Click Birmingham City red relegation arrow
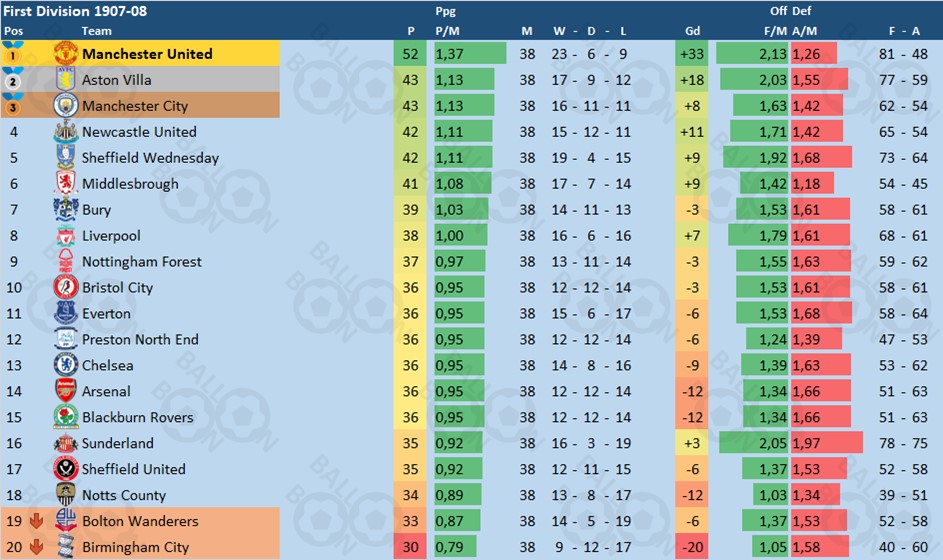 37,547
